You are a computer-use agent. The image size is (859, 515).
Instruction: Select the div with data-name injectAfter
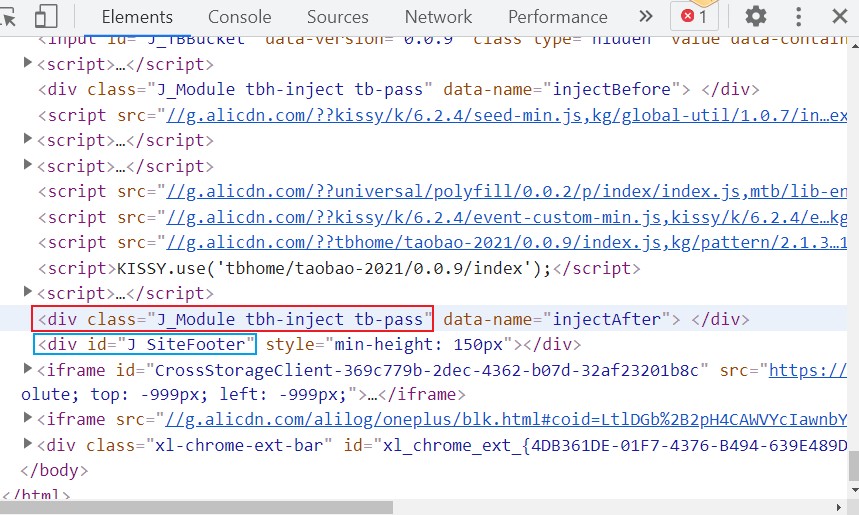pos(393,319)
